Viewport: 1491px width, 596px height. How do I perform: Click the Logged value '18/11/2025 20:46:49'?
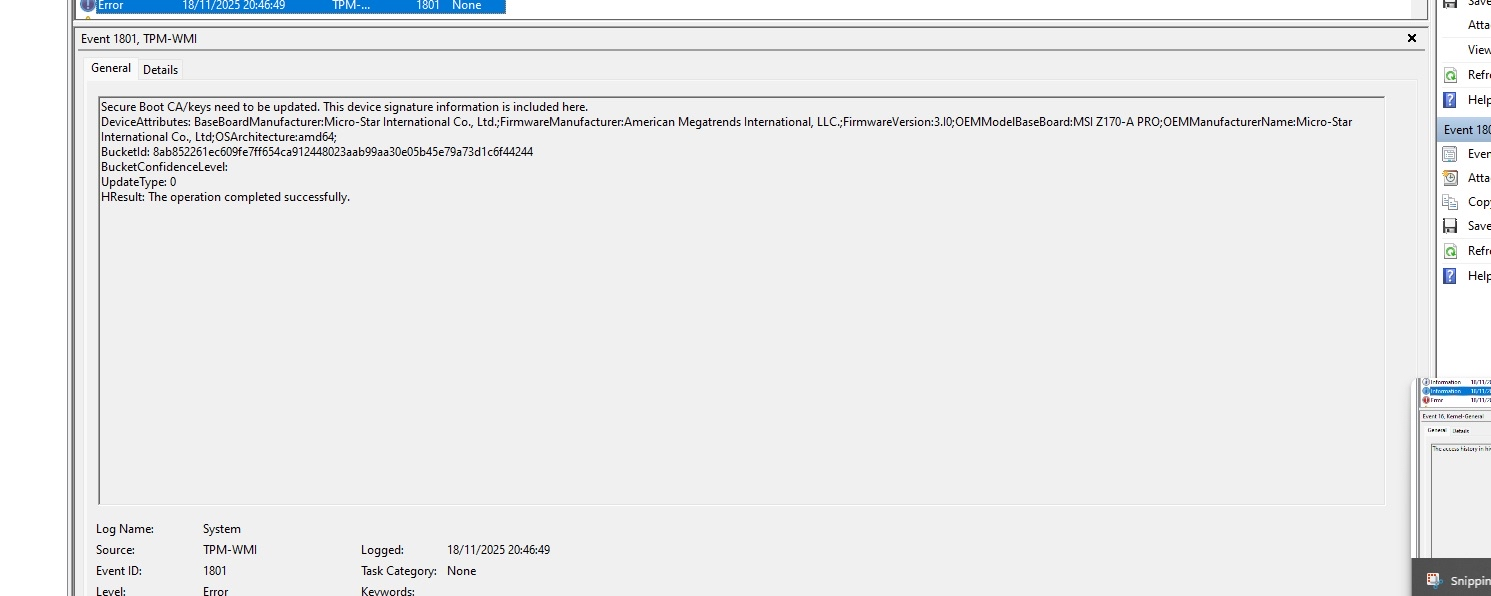tap(498, 550)
